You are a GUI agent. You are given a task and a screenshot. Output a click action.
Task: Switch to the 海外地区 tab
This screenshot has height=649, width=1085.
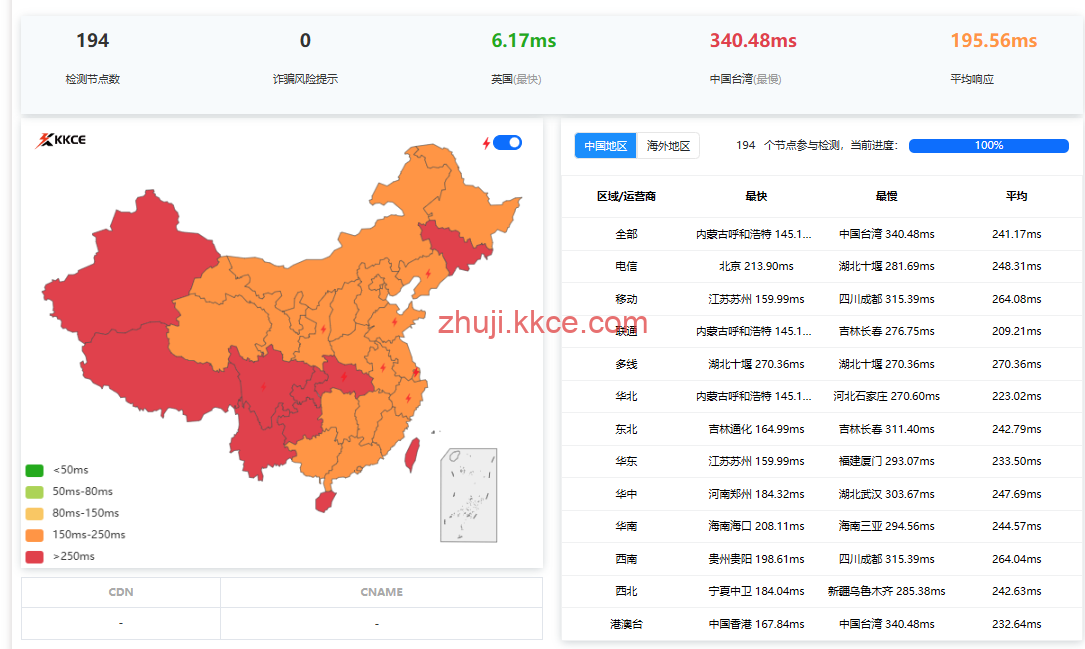click(668, 146)
